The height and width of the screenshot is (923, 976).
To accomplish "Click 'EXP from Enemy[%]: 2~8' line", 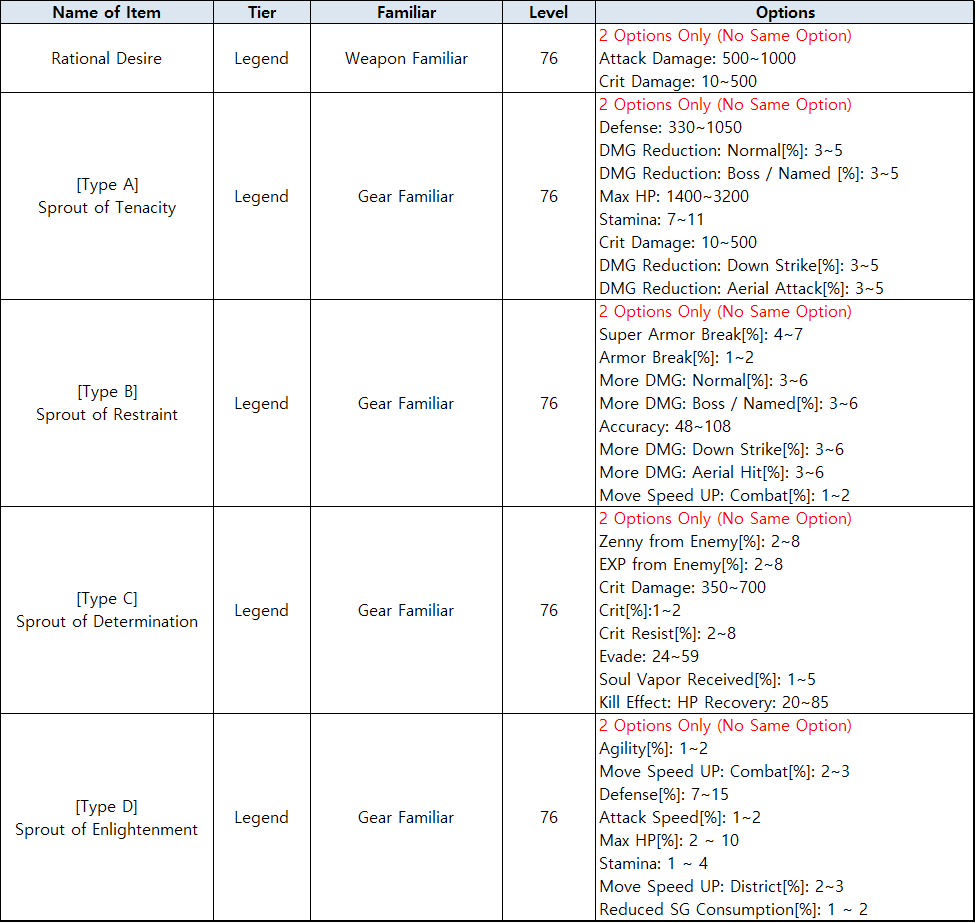I will pos(691,565).
